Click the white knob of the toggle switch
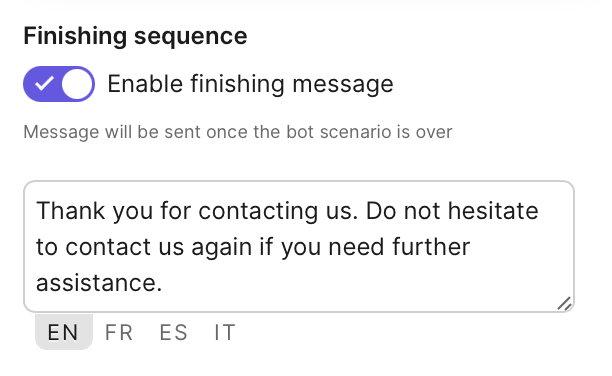 coord(77,84)
